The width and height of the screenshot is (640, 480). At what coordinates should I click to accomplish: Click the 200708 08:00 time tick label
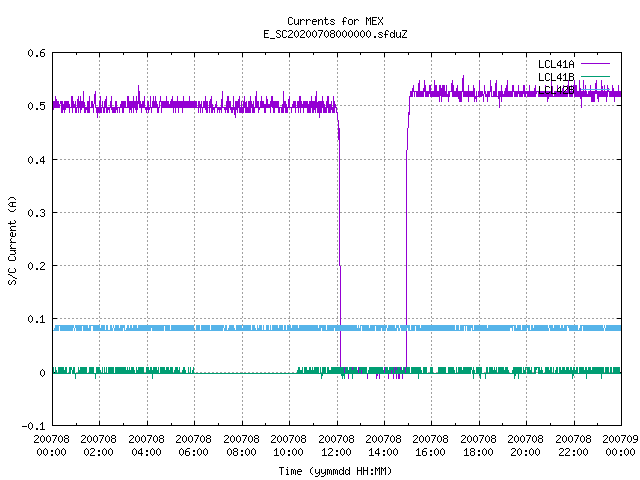pos(241,446)
